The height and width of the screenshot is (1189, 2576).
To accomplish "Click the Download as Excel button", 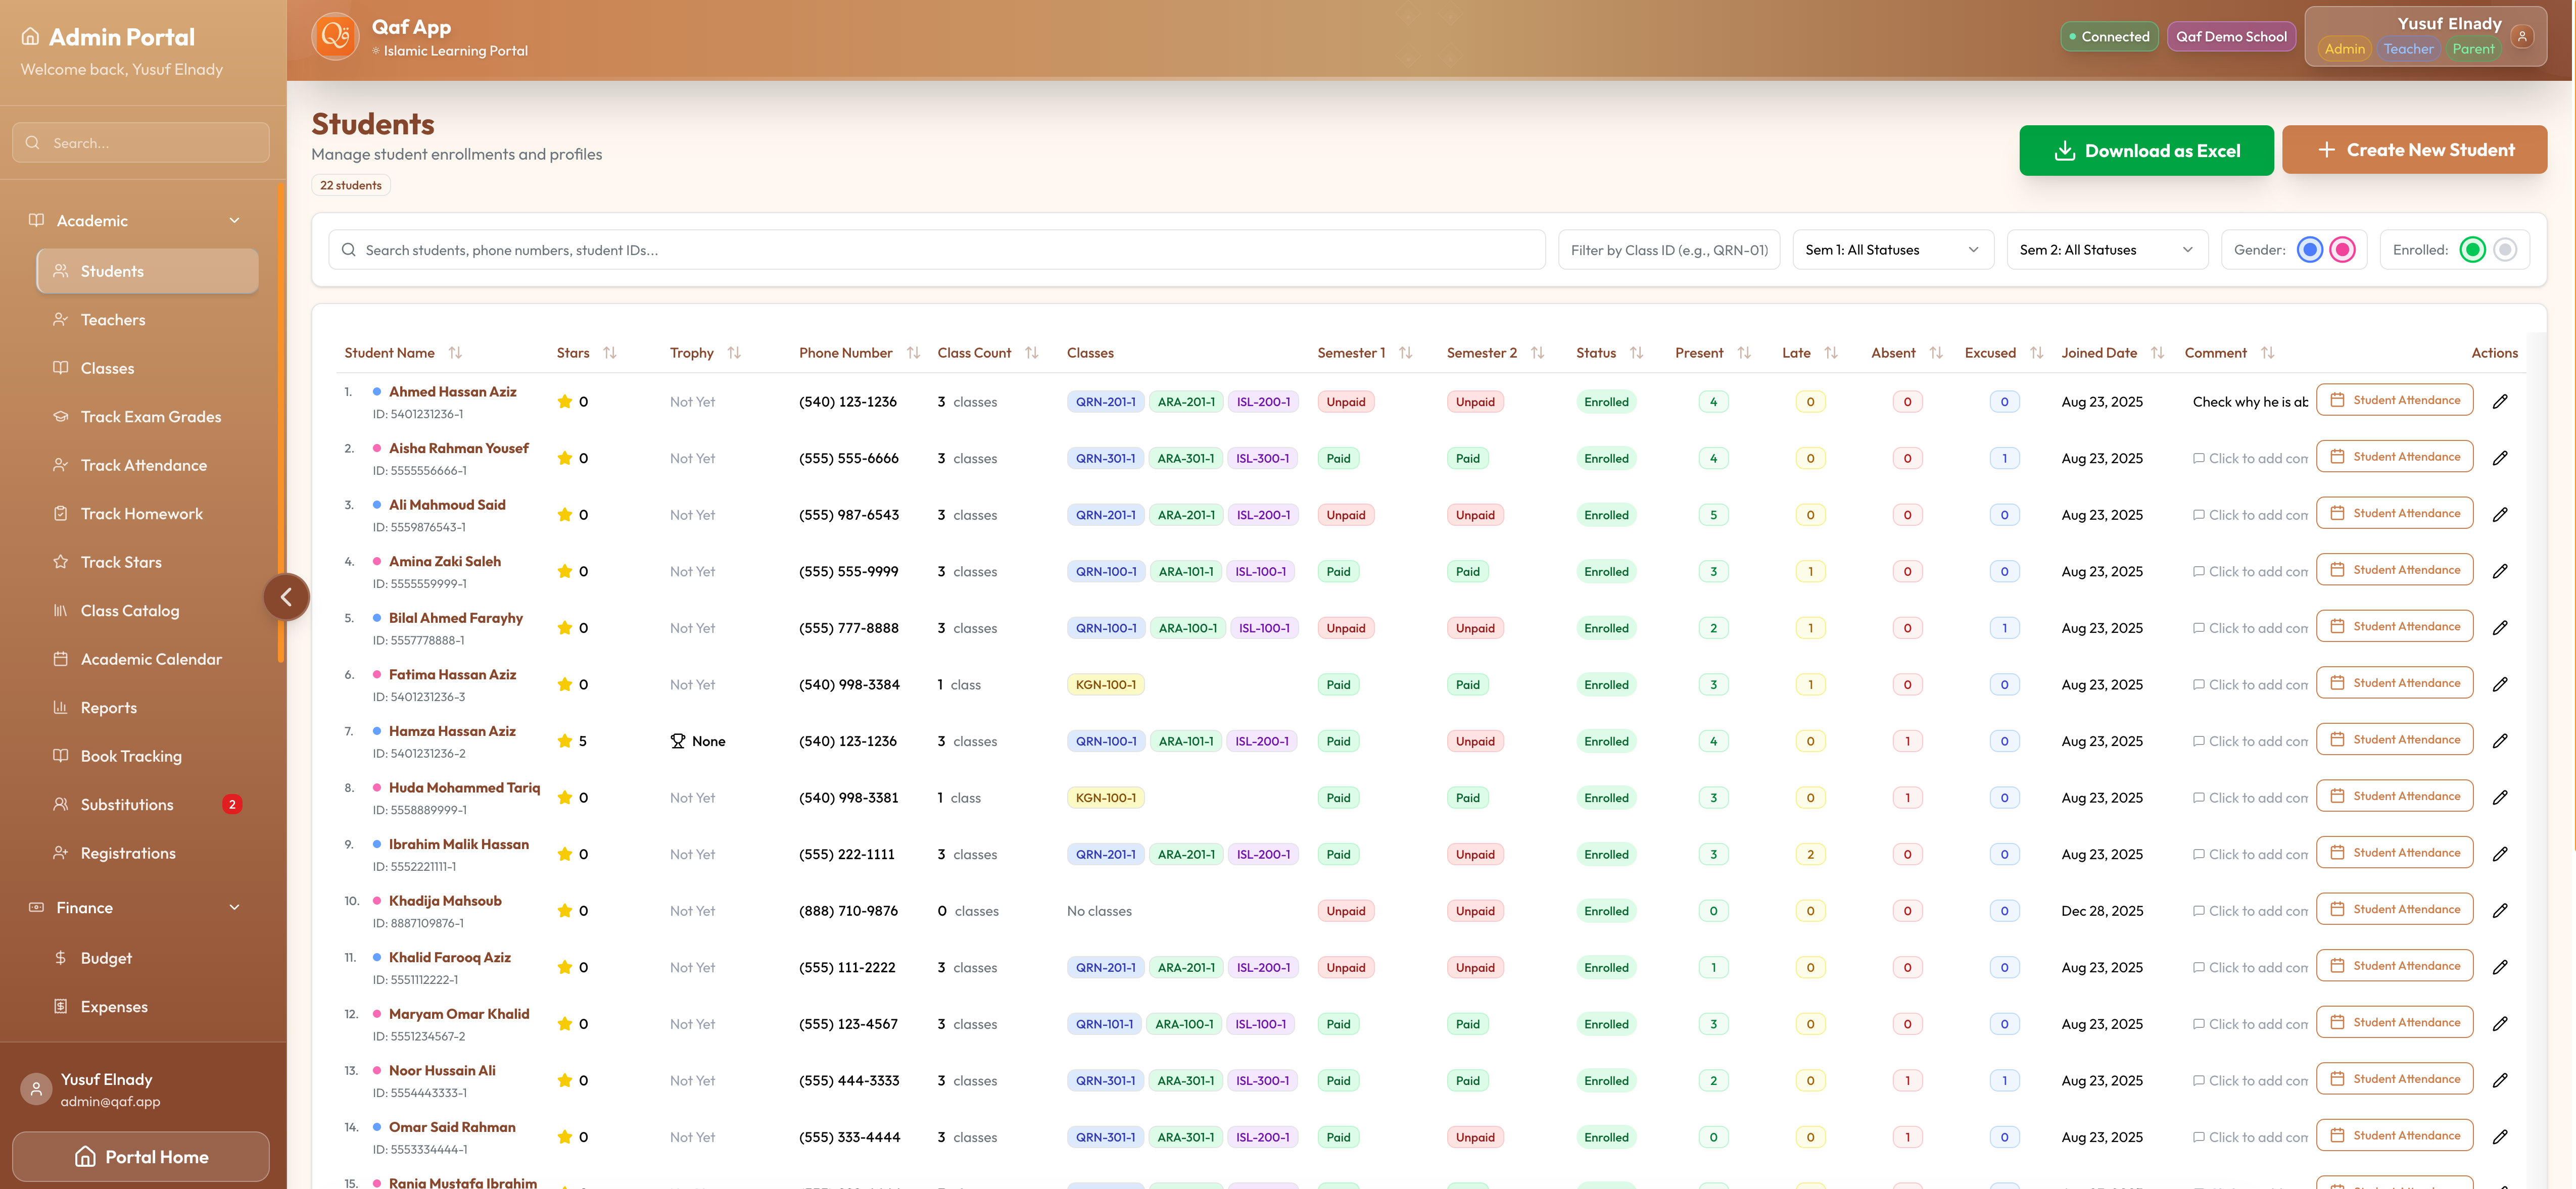I will [x=2146, y=150].
